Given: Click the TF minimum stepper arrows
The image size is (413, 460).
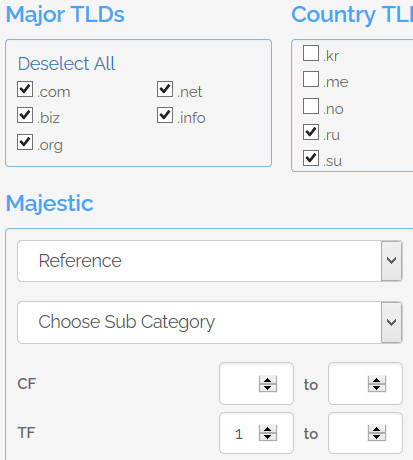Looking at the screenshot, I should click(268, 433).
